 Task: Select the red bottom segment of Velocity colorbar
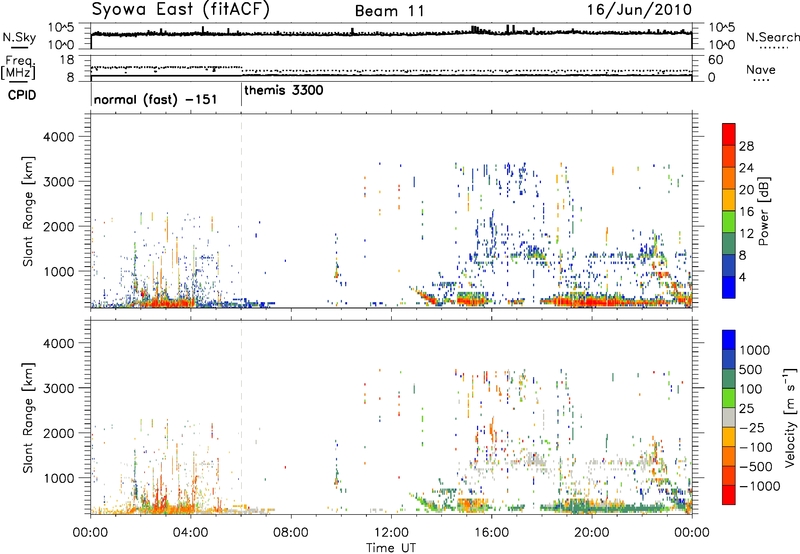pos(729,495)
